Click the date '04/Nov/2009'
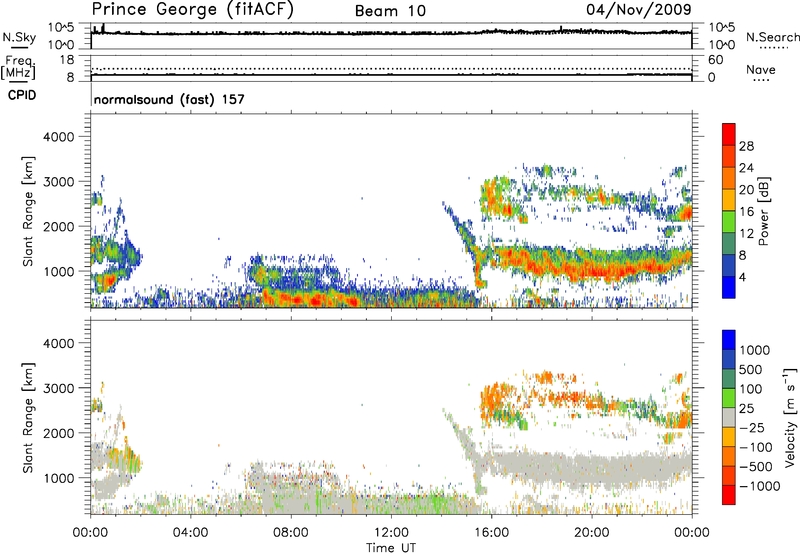The height and width of the screenshot is (554, 800). pos(639,9)
